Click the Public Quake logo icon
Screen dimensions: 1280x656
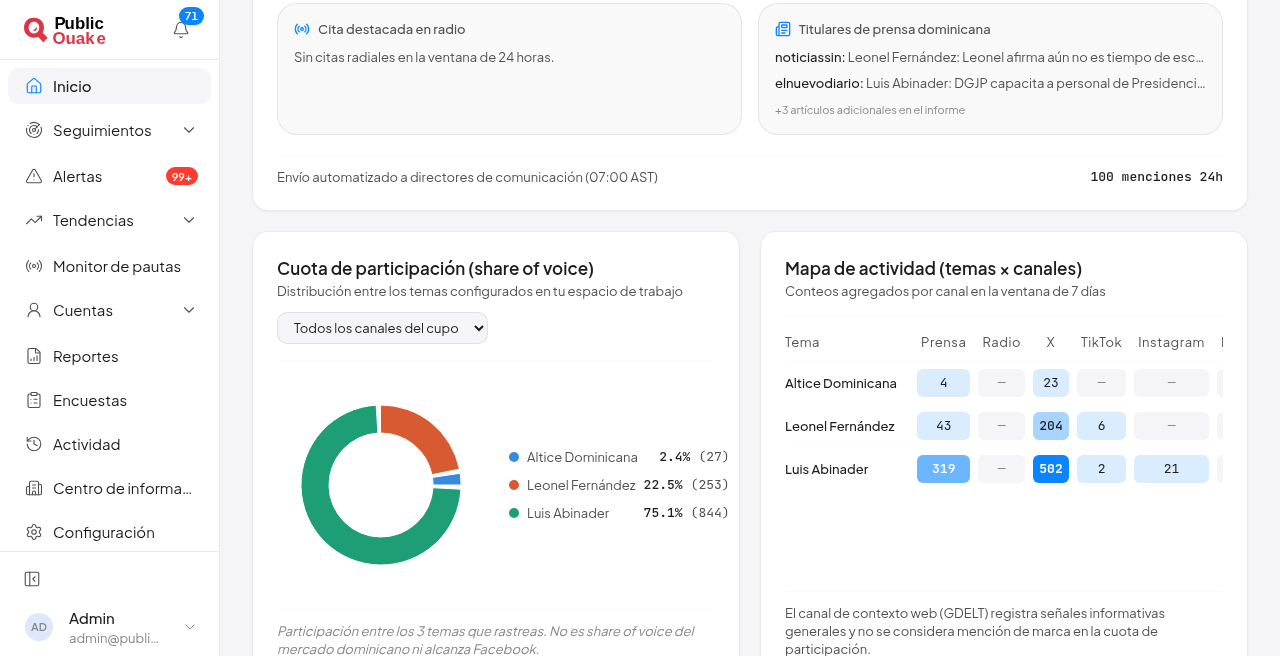35,29
